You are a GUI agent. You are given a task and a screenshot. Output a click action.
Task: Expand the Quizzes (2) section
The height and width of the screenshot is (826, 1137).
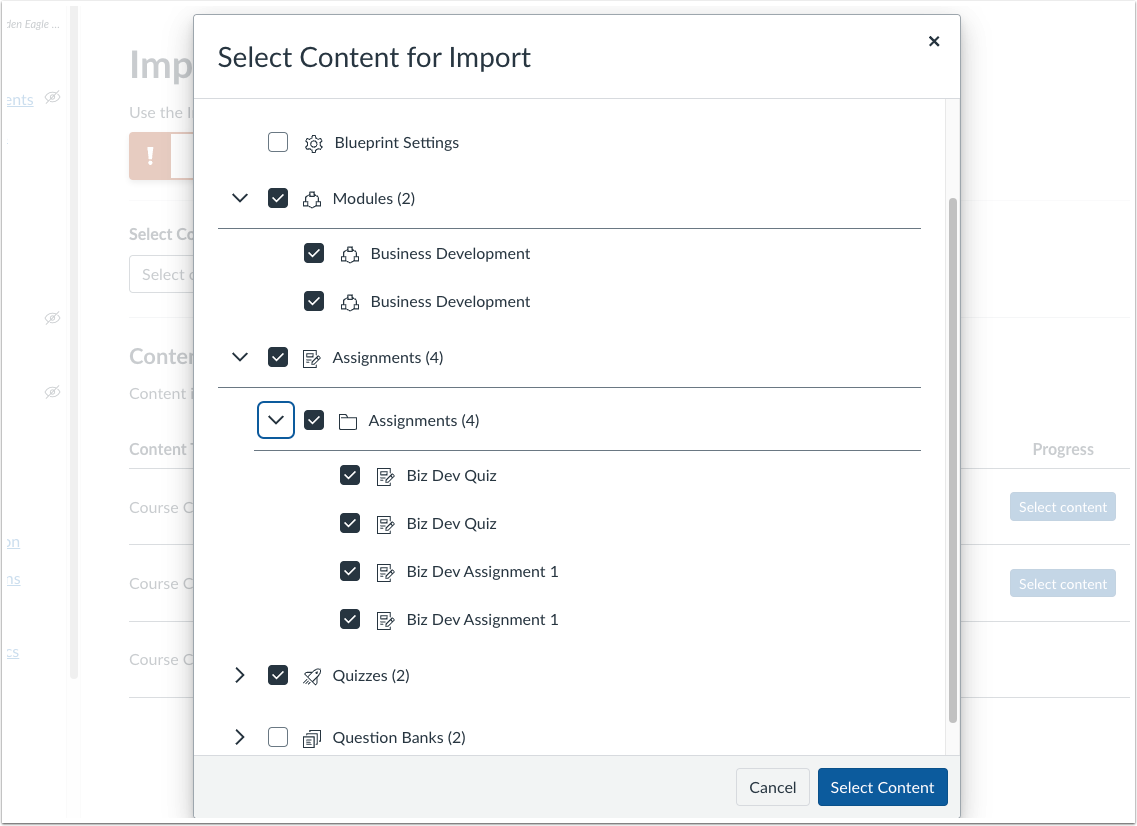point(240,675)
